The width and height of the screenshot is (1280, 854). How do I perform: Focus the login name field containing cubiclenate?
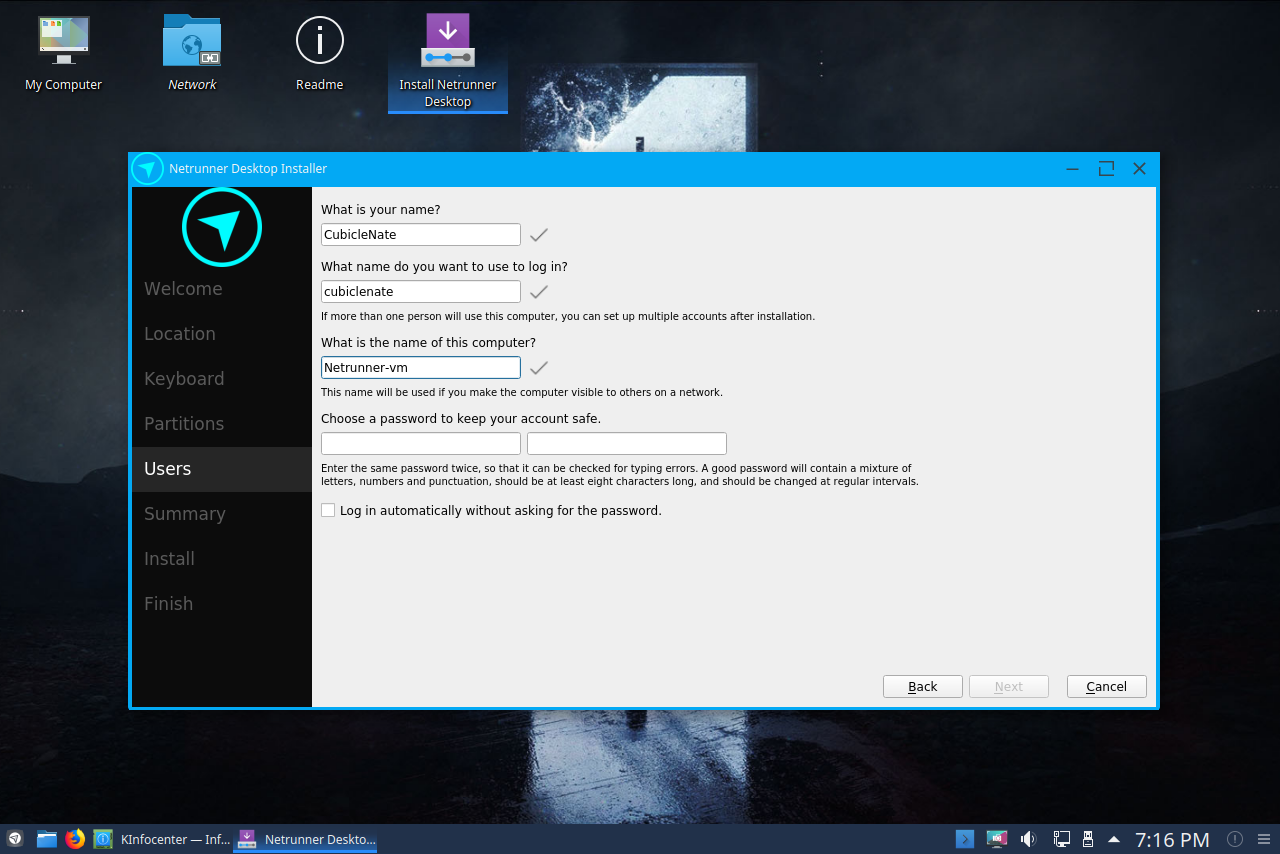point(421,291)
